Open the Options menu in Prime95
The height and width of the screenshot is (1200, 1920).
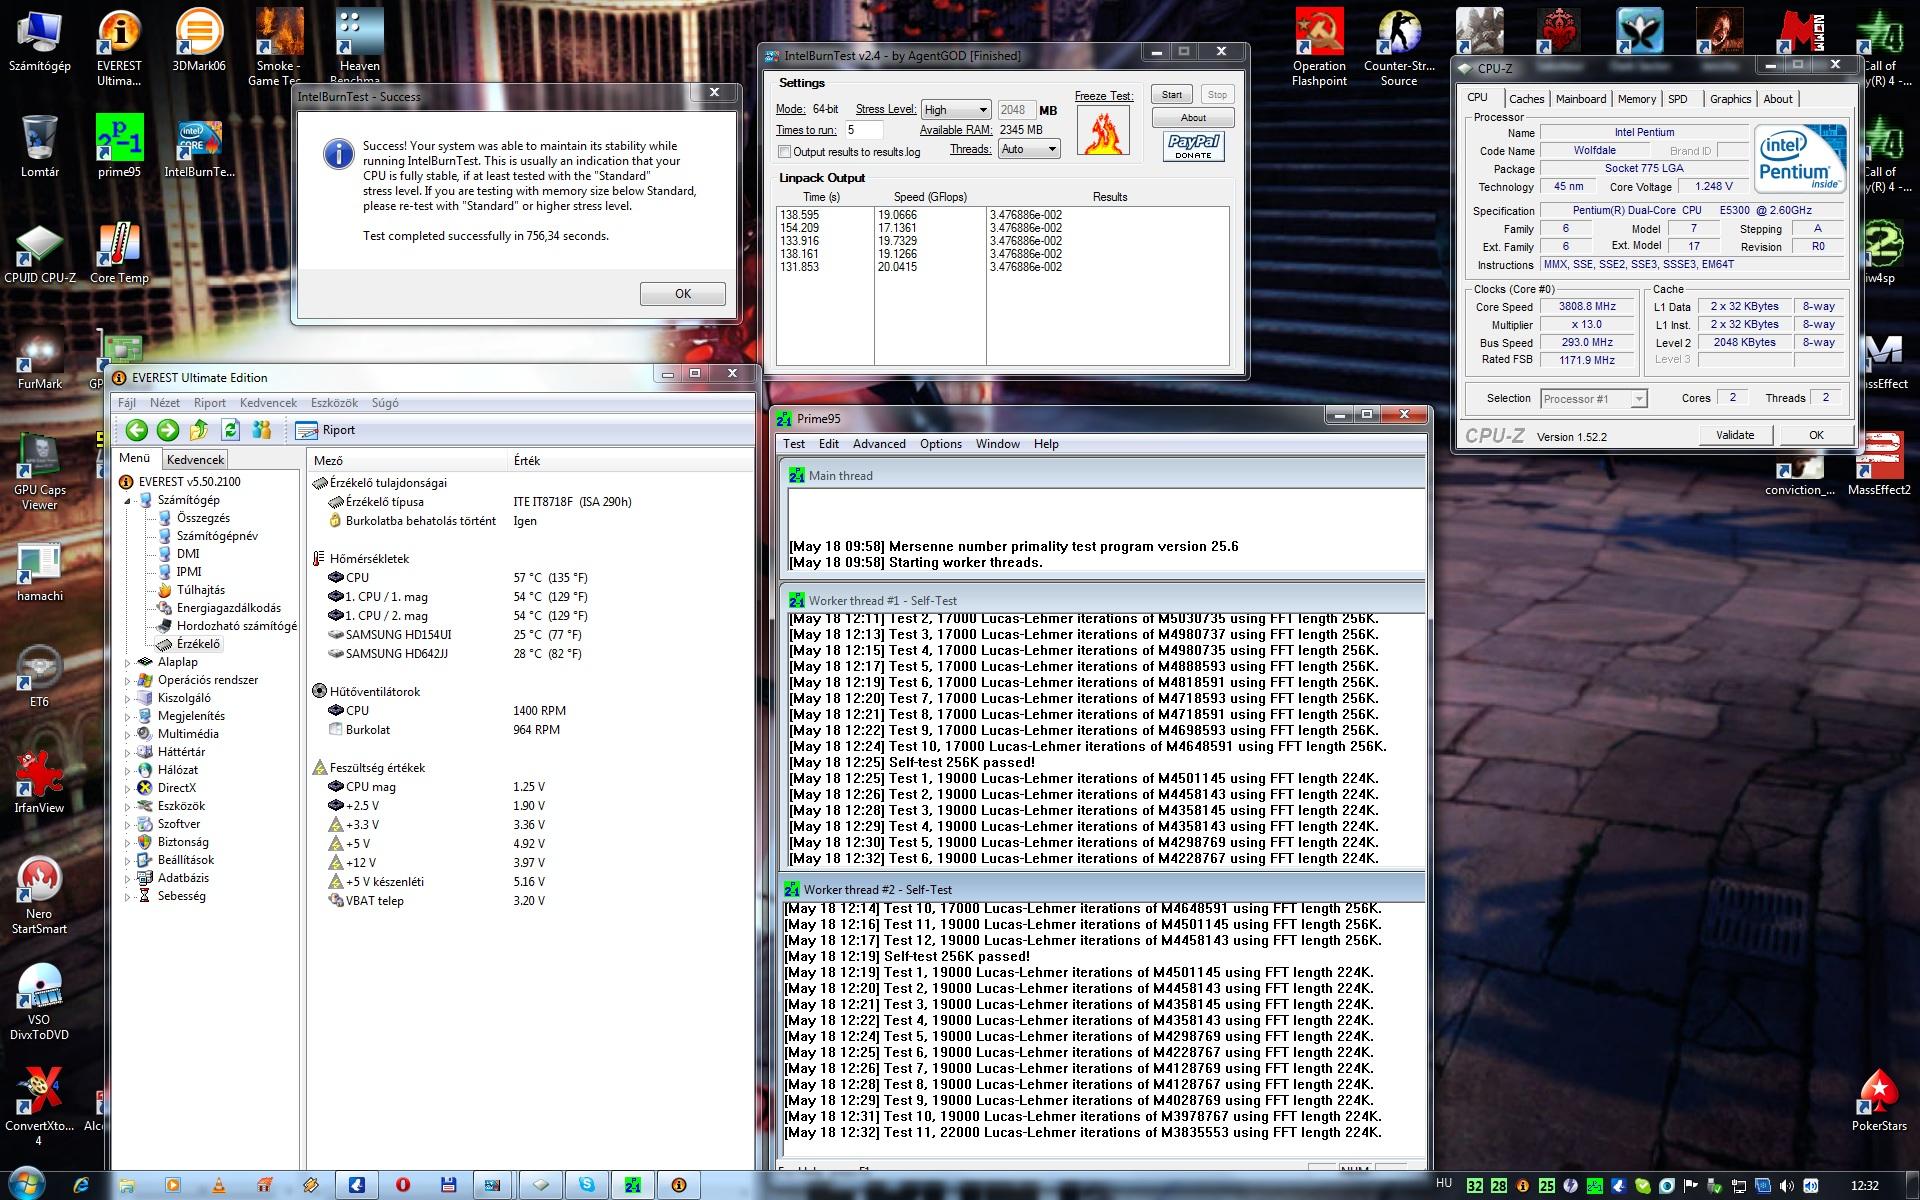(x=941, y=444)
